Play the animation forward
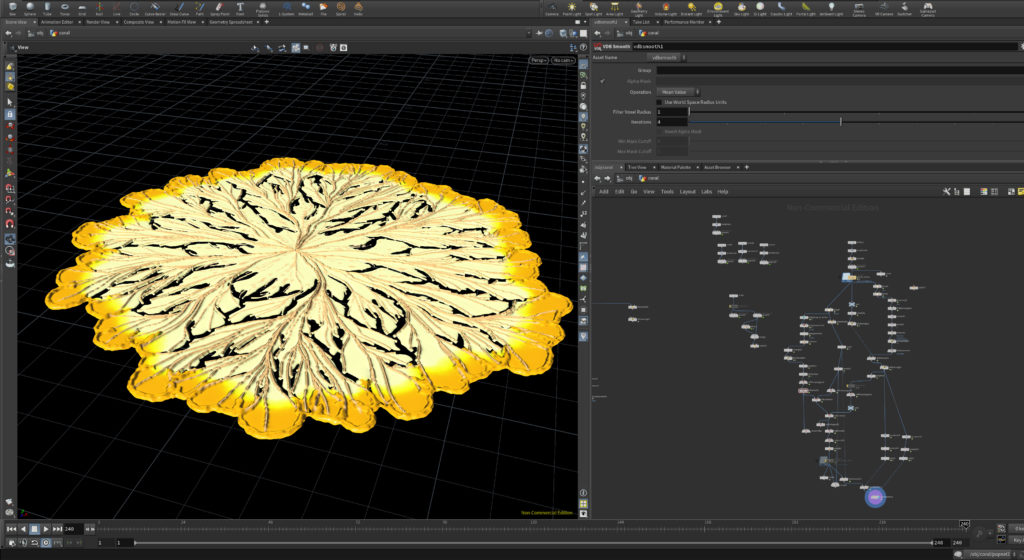Viewport: 1024px width, 560px height. (x=46, y=529)
